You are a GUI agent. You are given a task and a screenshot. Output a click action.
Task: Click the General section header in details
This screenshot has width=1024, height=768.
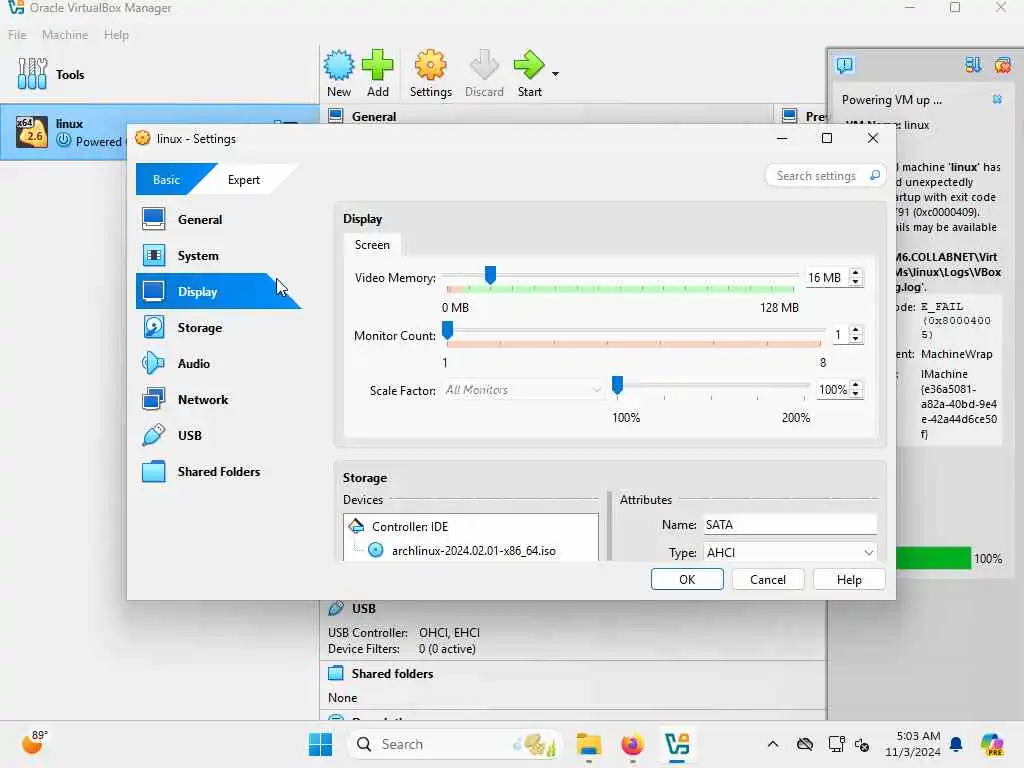[x=374, y=116]
